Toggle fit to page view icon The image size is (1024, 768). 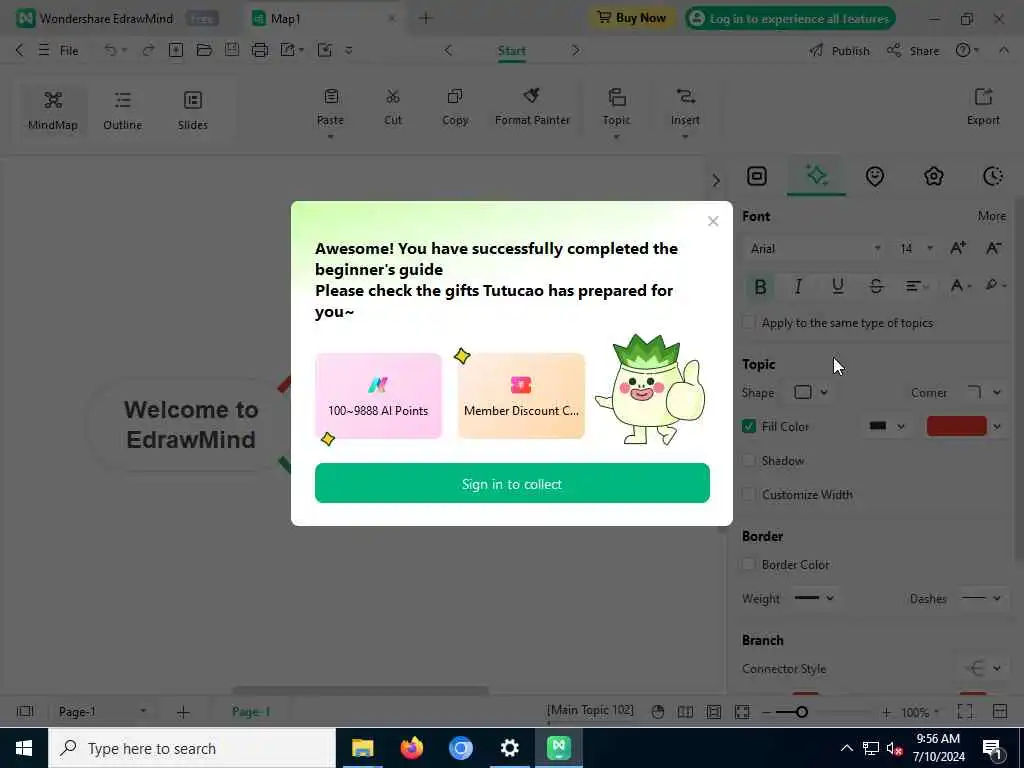point(742,712)
